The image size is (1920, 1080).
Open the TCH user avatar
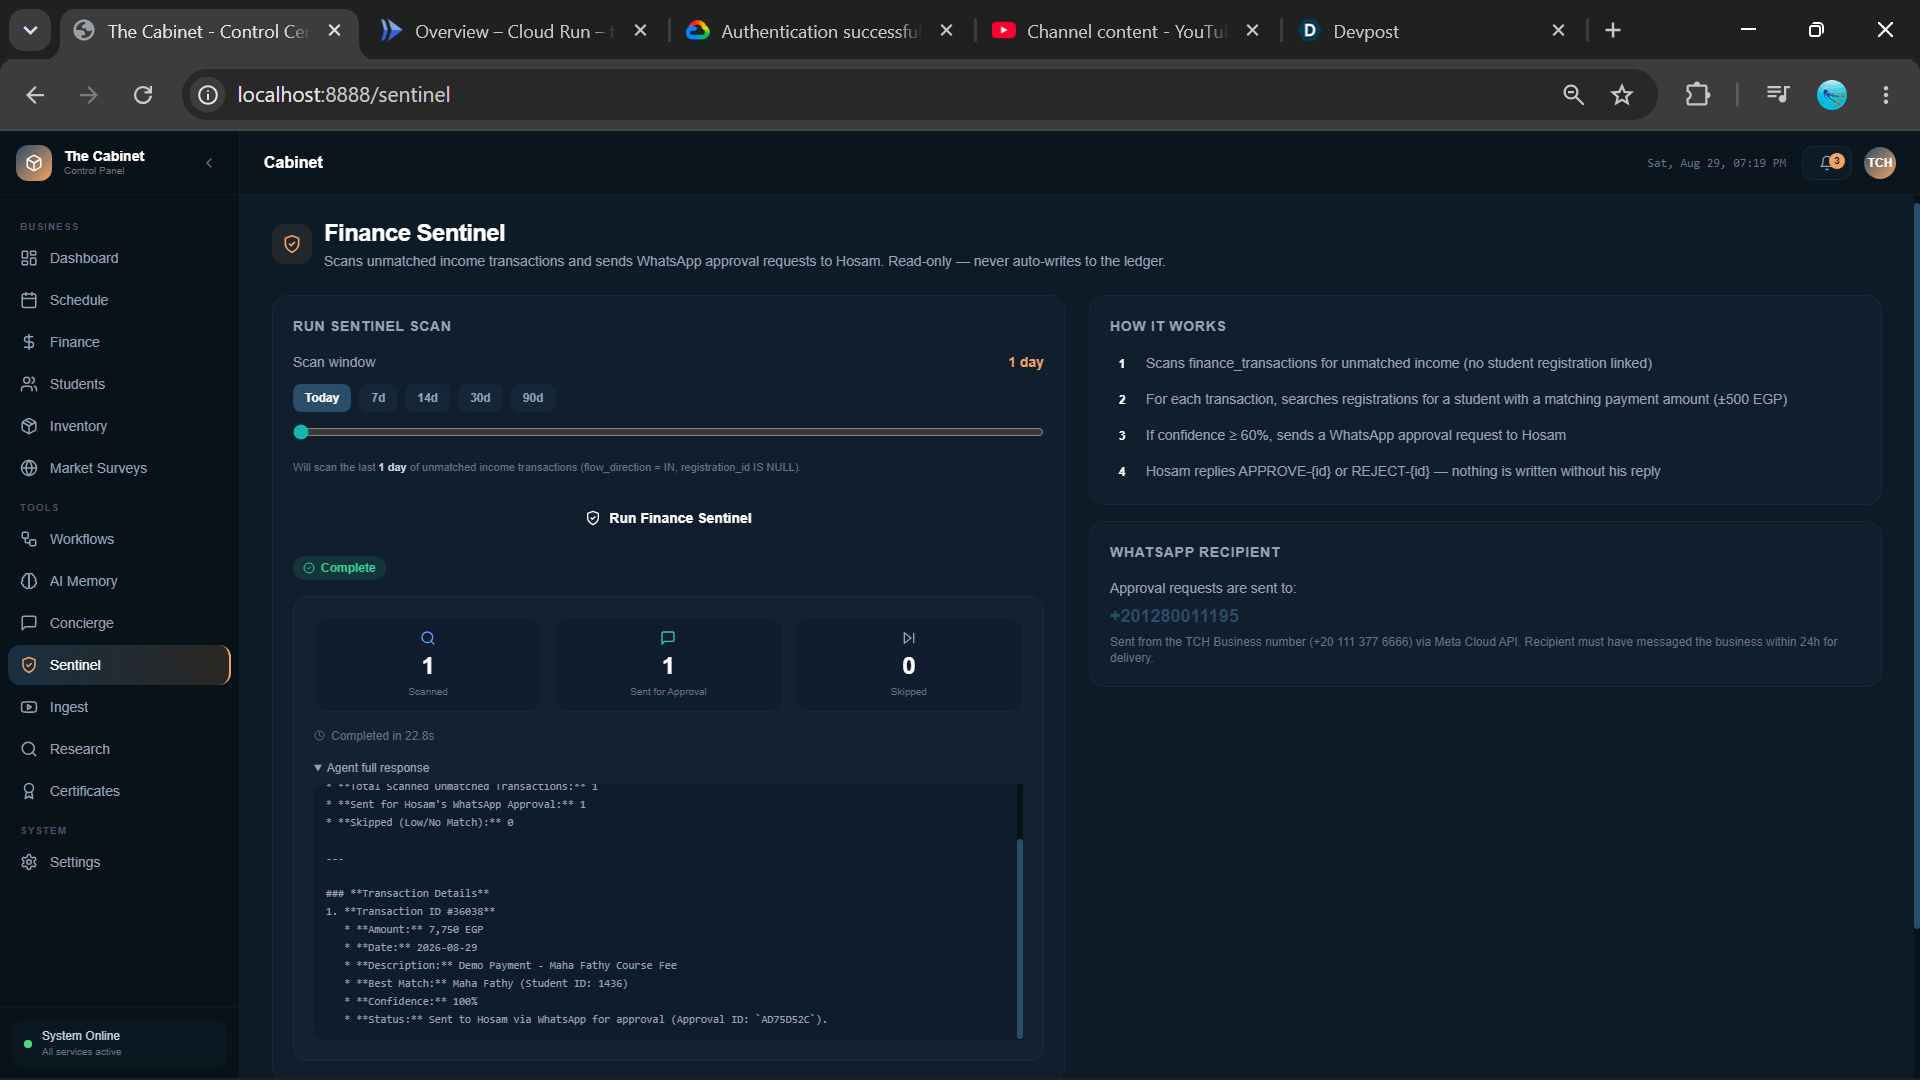pos(1880,163)
